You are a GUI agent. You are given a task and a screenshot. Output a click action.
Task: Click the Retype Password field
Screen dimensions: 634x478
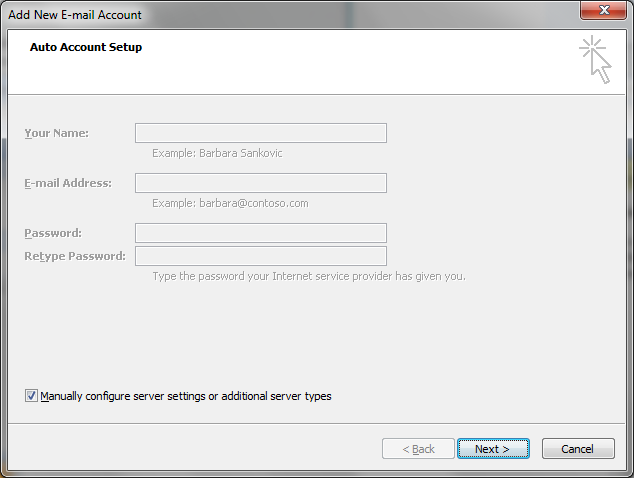[x=260, y=256]
